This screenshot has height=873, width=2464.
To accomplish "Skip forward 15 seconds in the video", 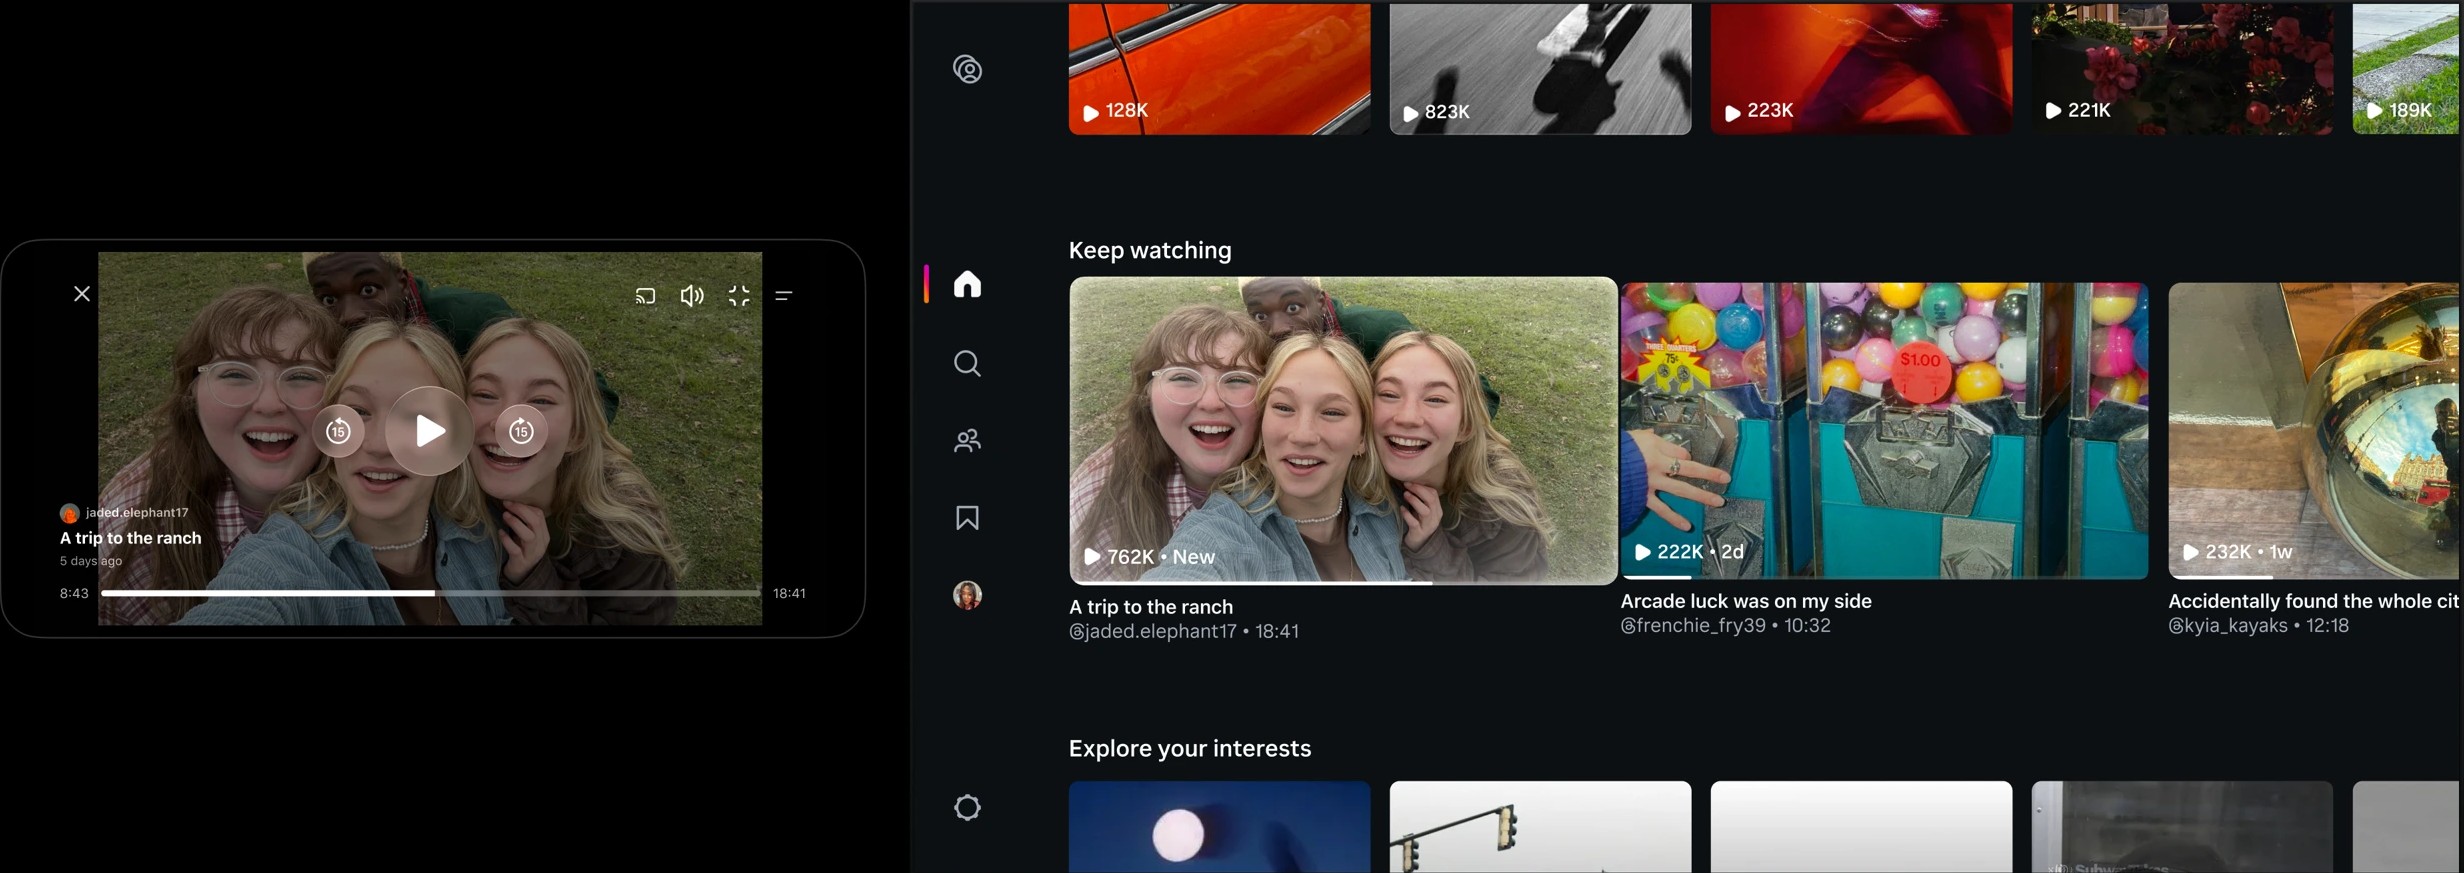I will pyautogui.click(x=521, y=431).
